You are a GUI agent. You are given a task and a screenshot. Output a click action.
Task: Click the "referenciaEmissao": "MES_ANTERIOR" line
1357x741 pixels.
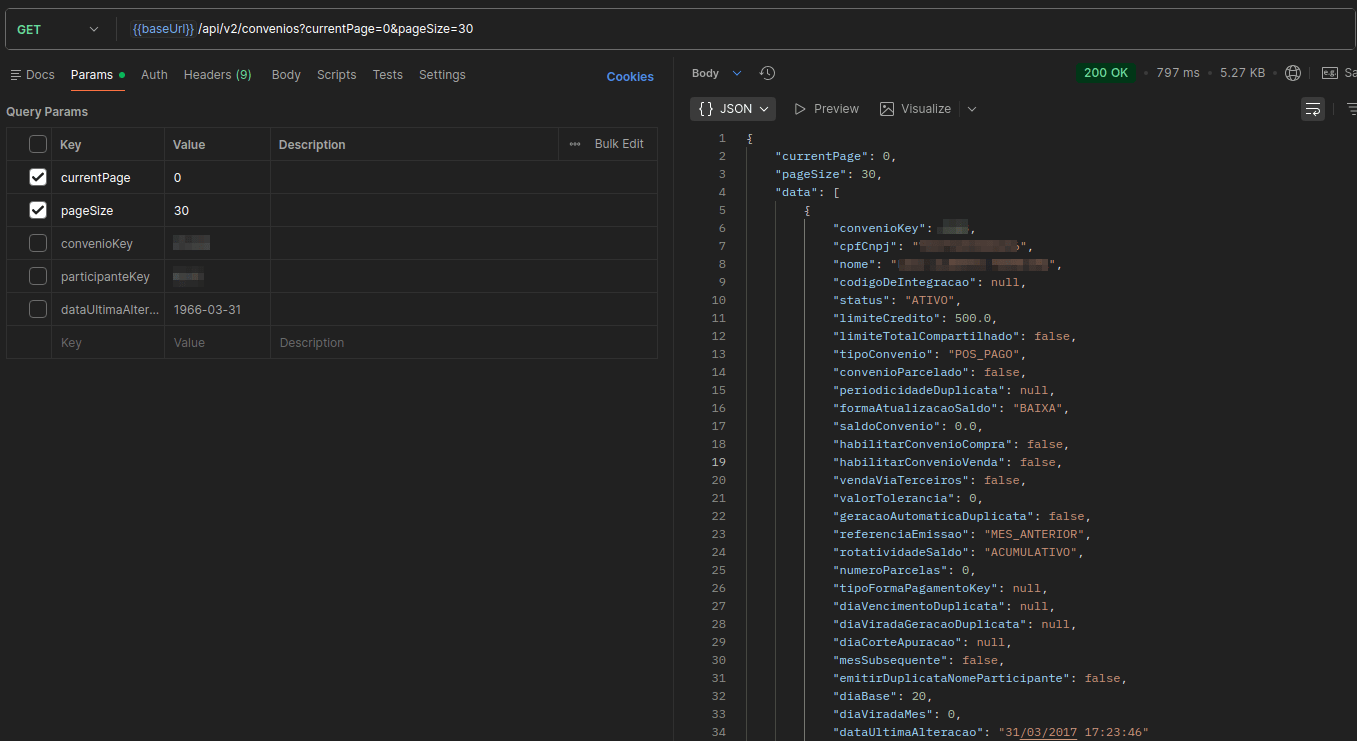[x=962, y=534]
